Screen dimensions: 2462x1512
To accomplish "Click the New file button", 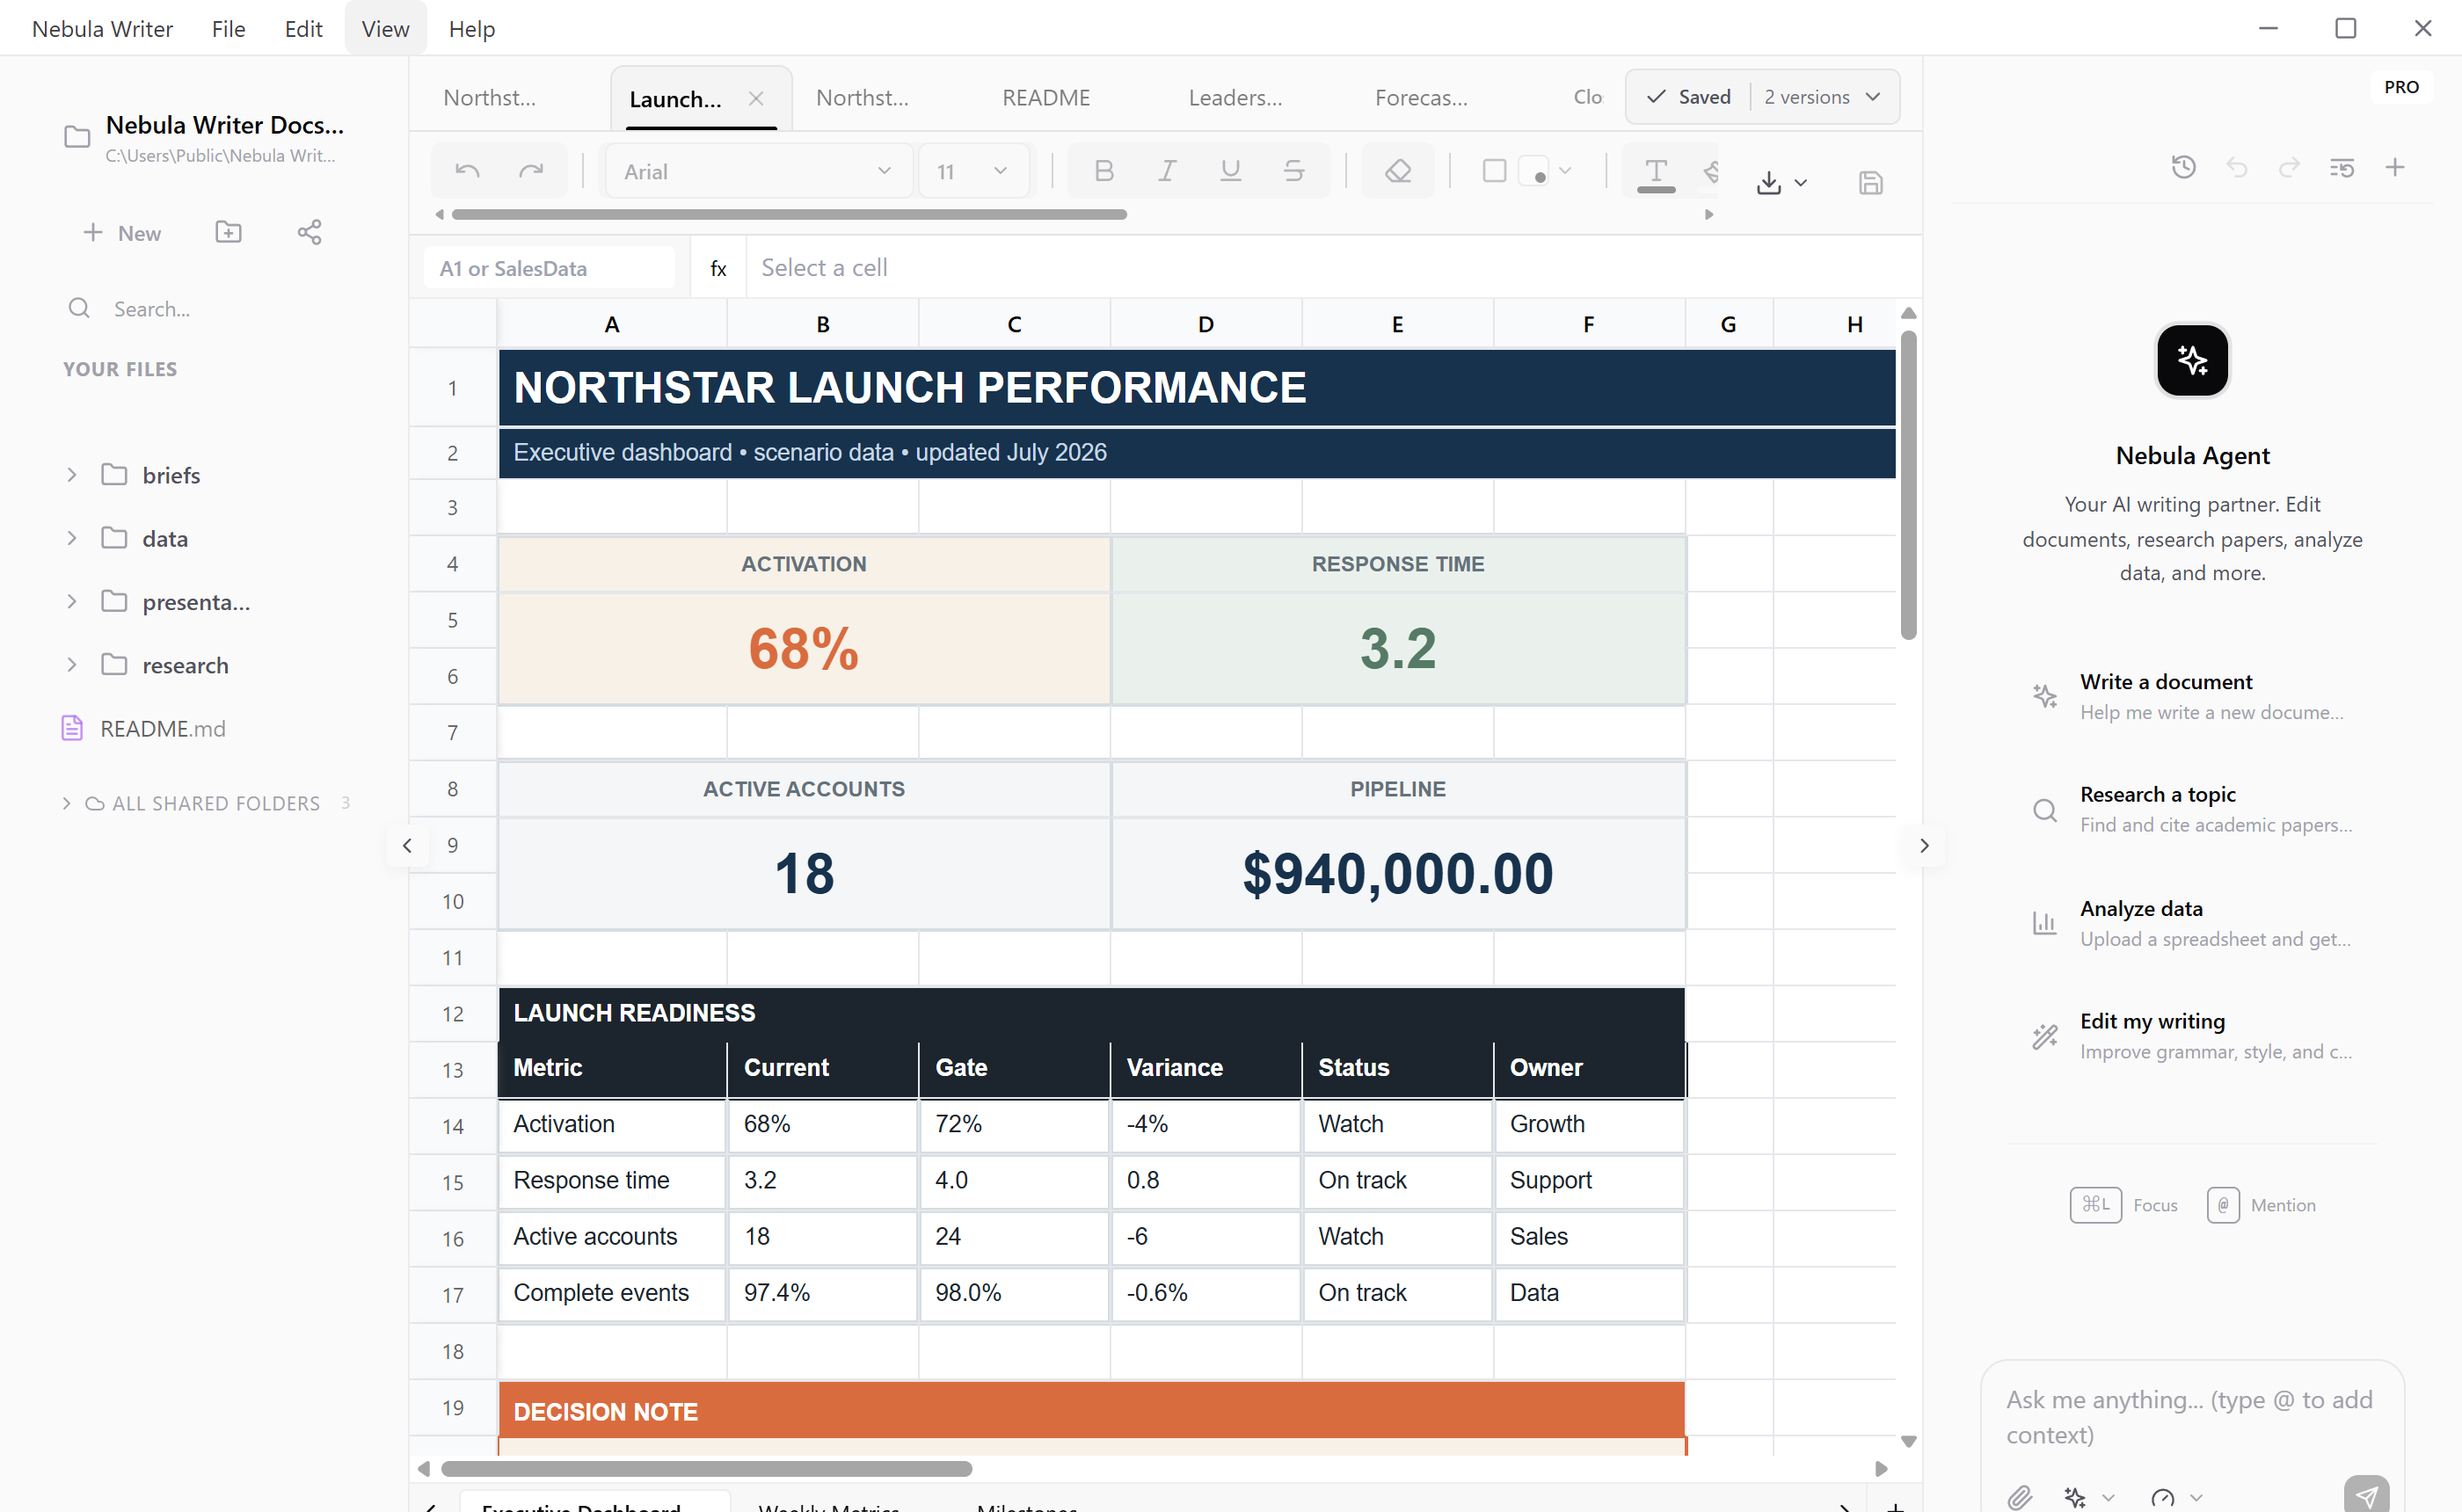I will pos(121,232).
